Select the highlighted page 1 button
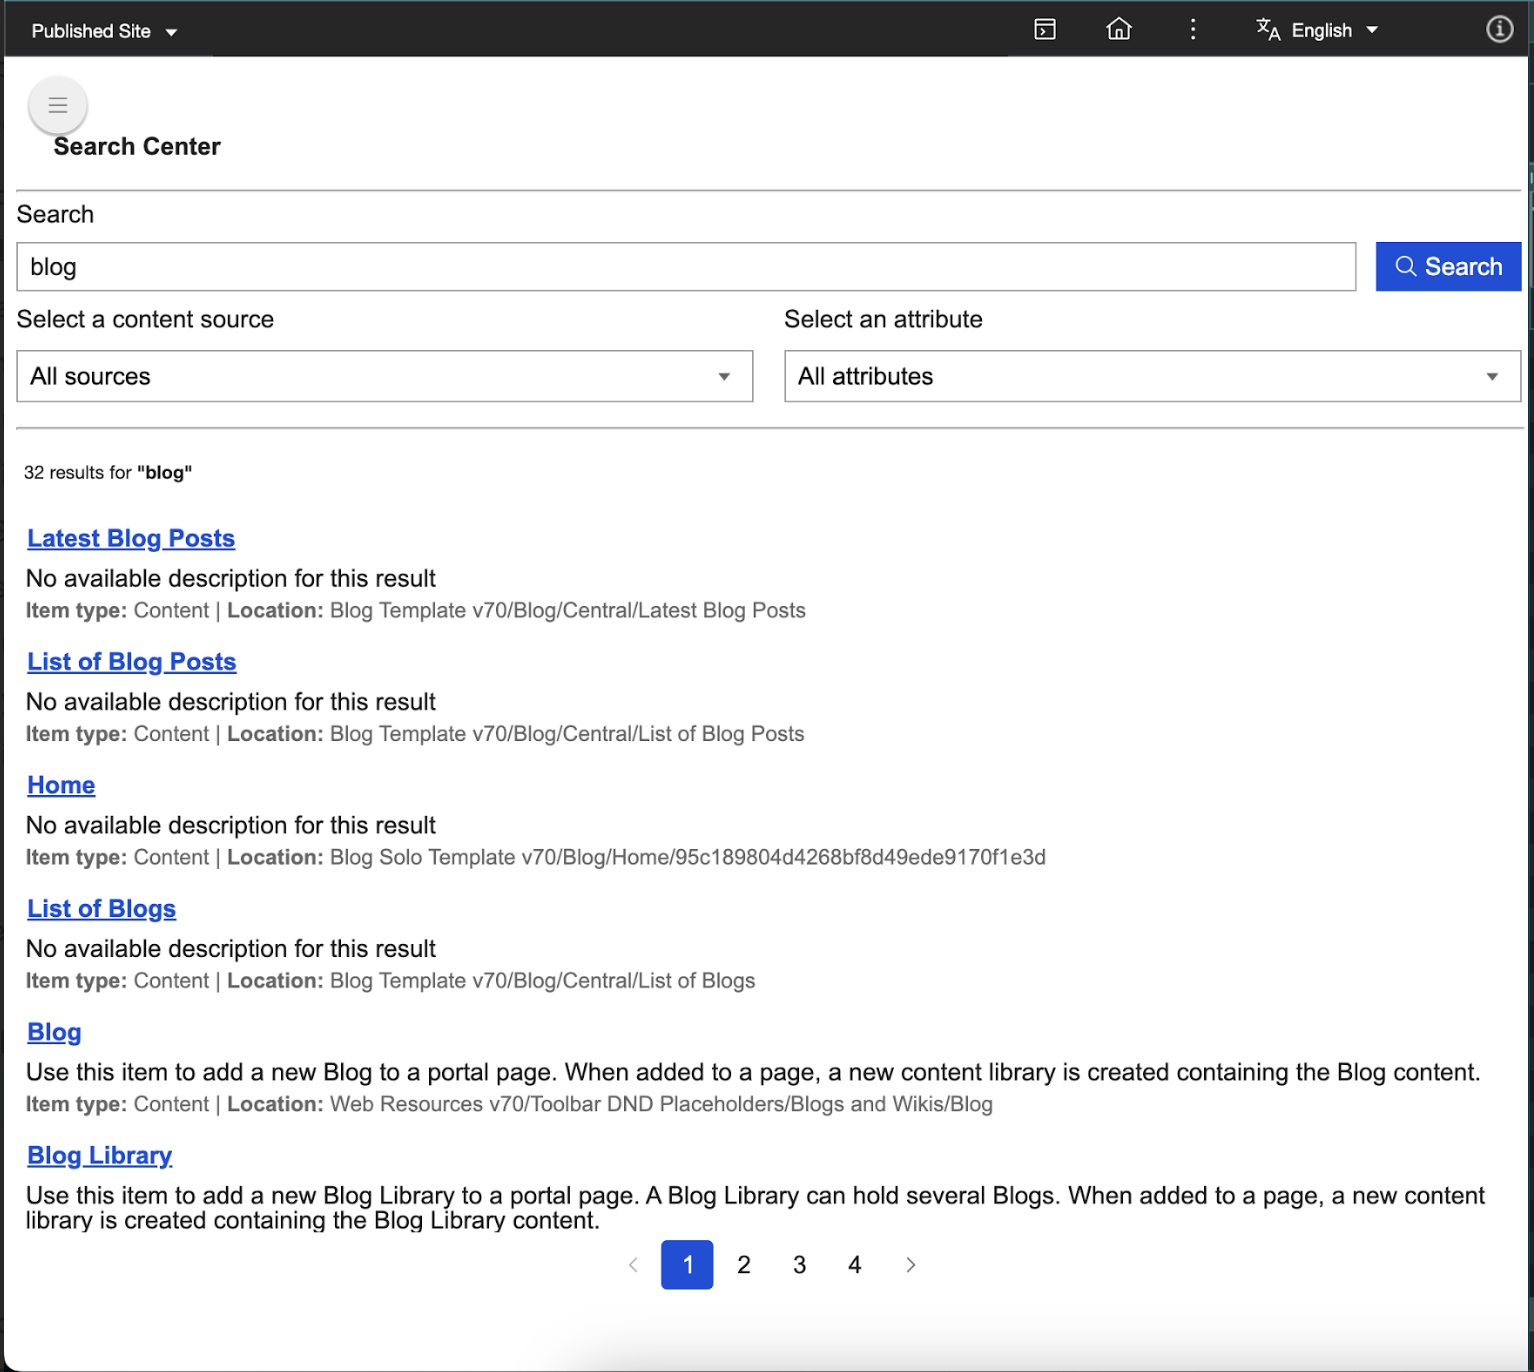The width and height of the screenshot is (1534, 1372). click(x=687, y=1264)
